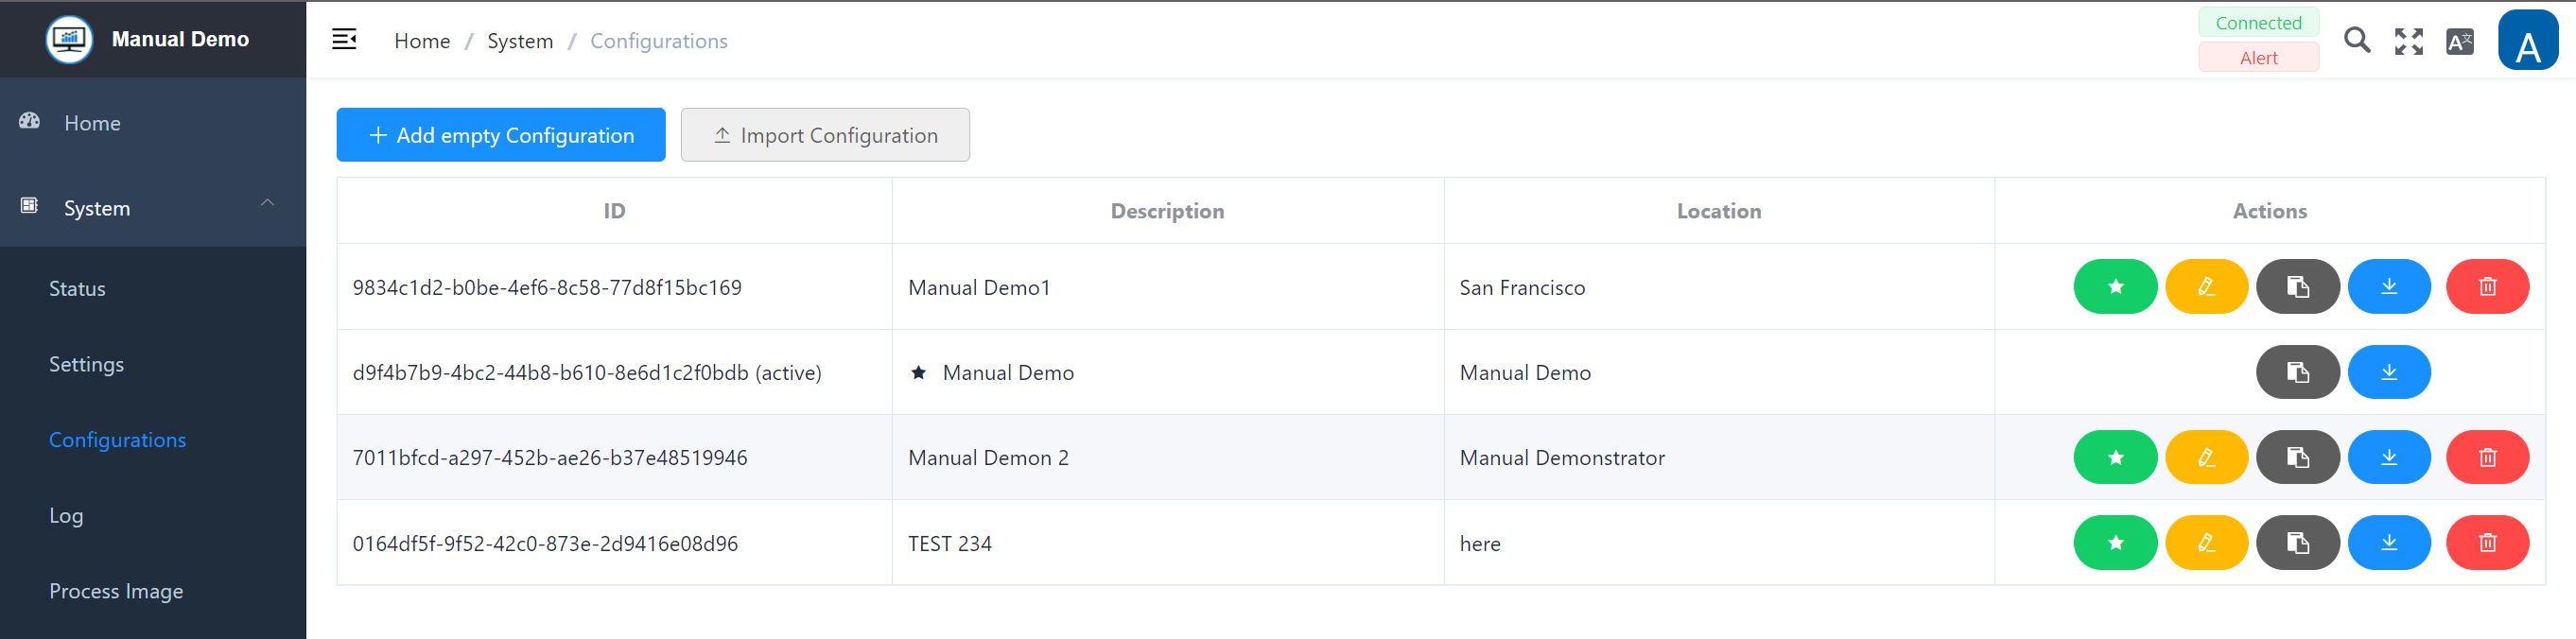Open the user avatar menu
Image resolution: width=2576 pixels, height=639 pixels.
point(2527,41)
